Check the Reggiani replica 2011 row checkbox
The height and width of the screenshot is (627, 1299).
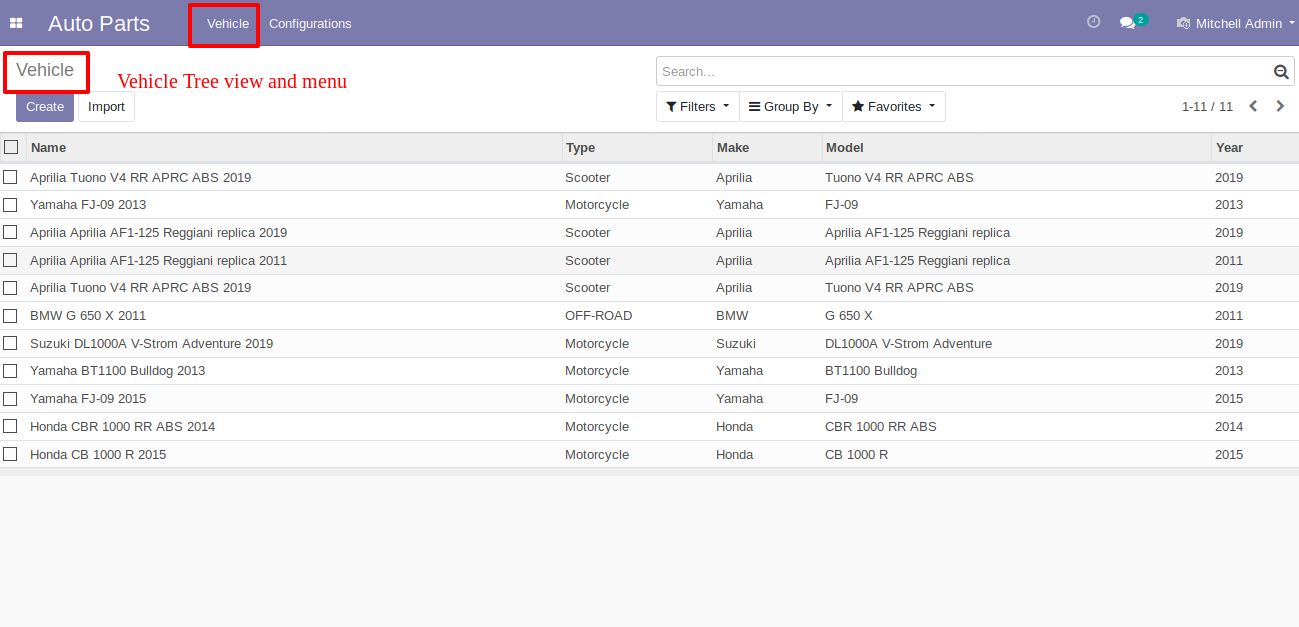(x=10, y=260)
